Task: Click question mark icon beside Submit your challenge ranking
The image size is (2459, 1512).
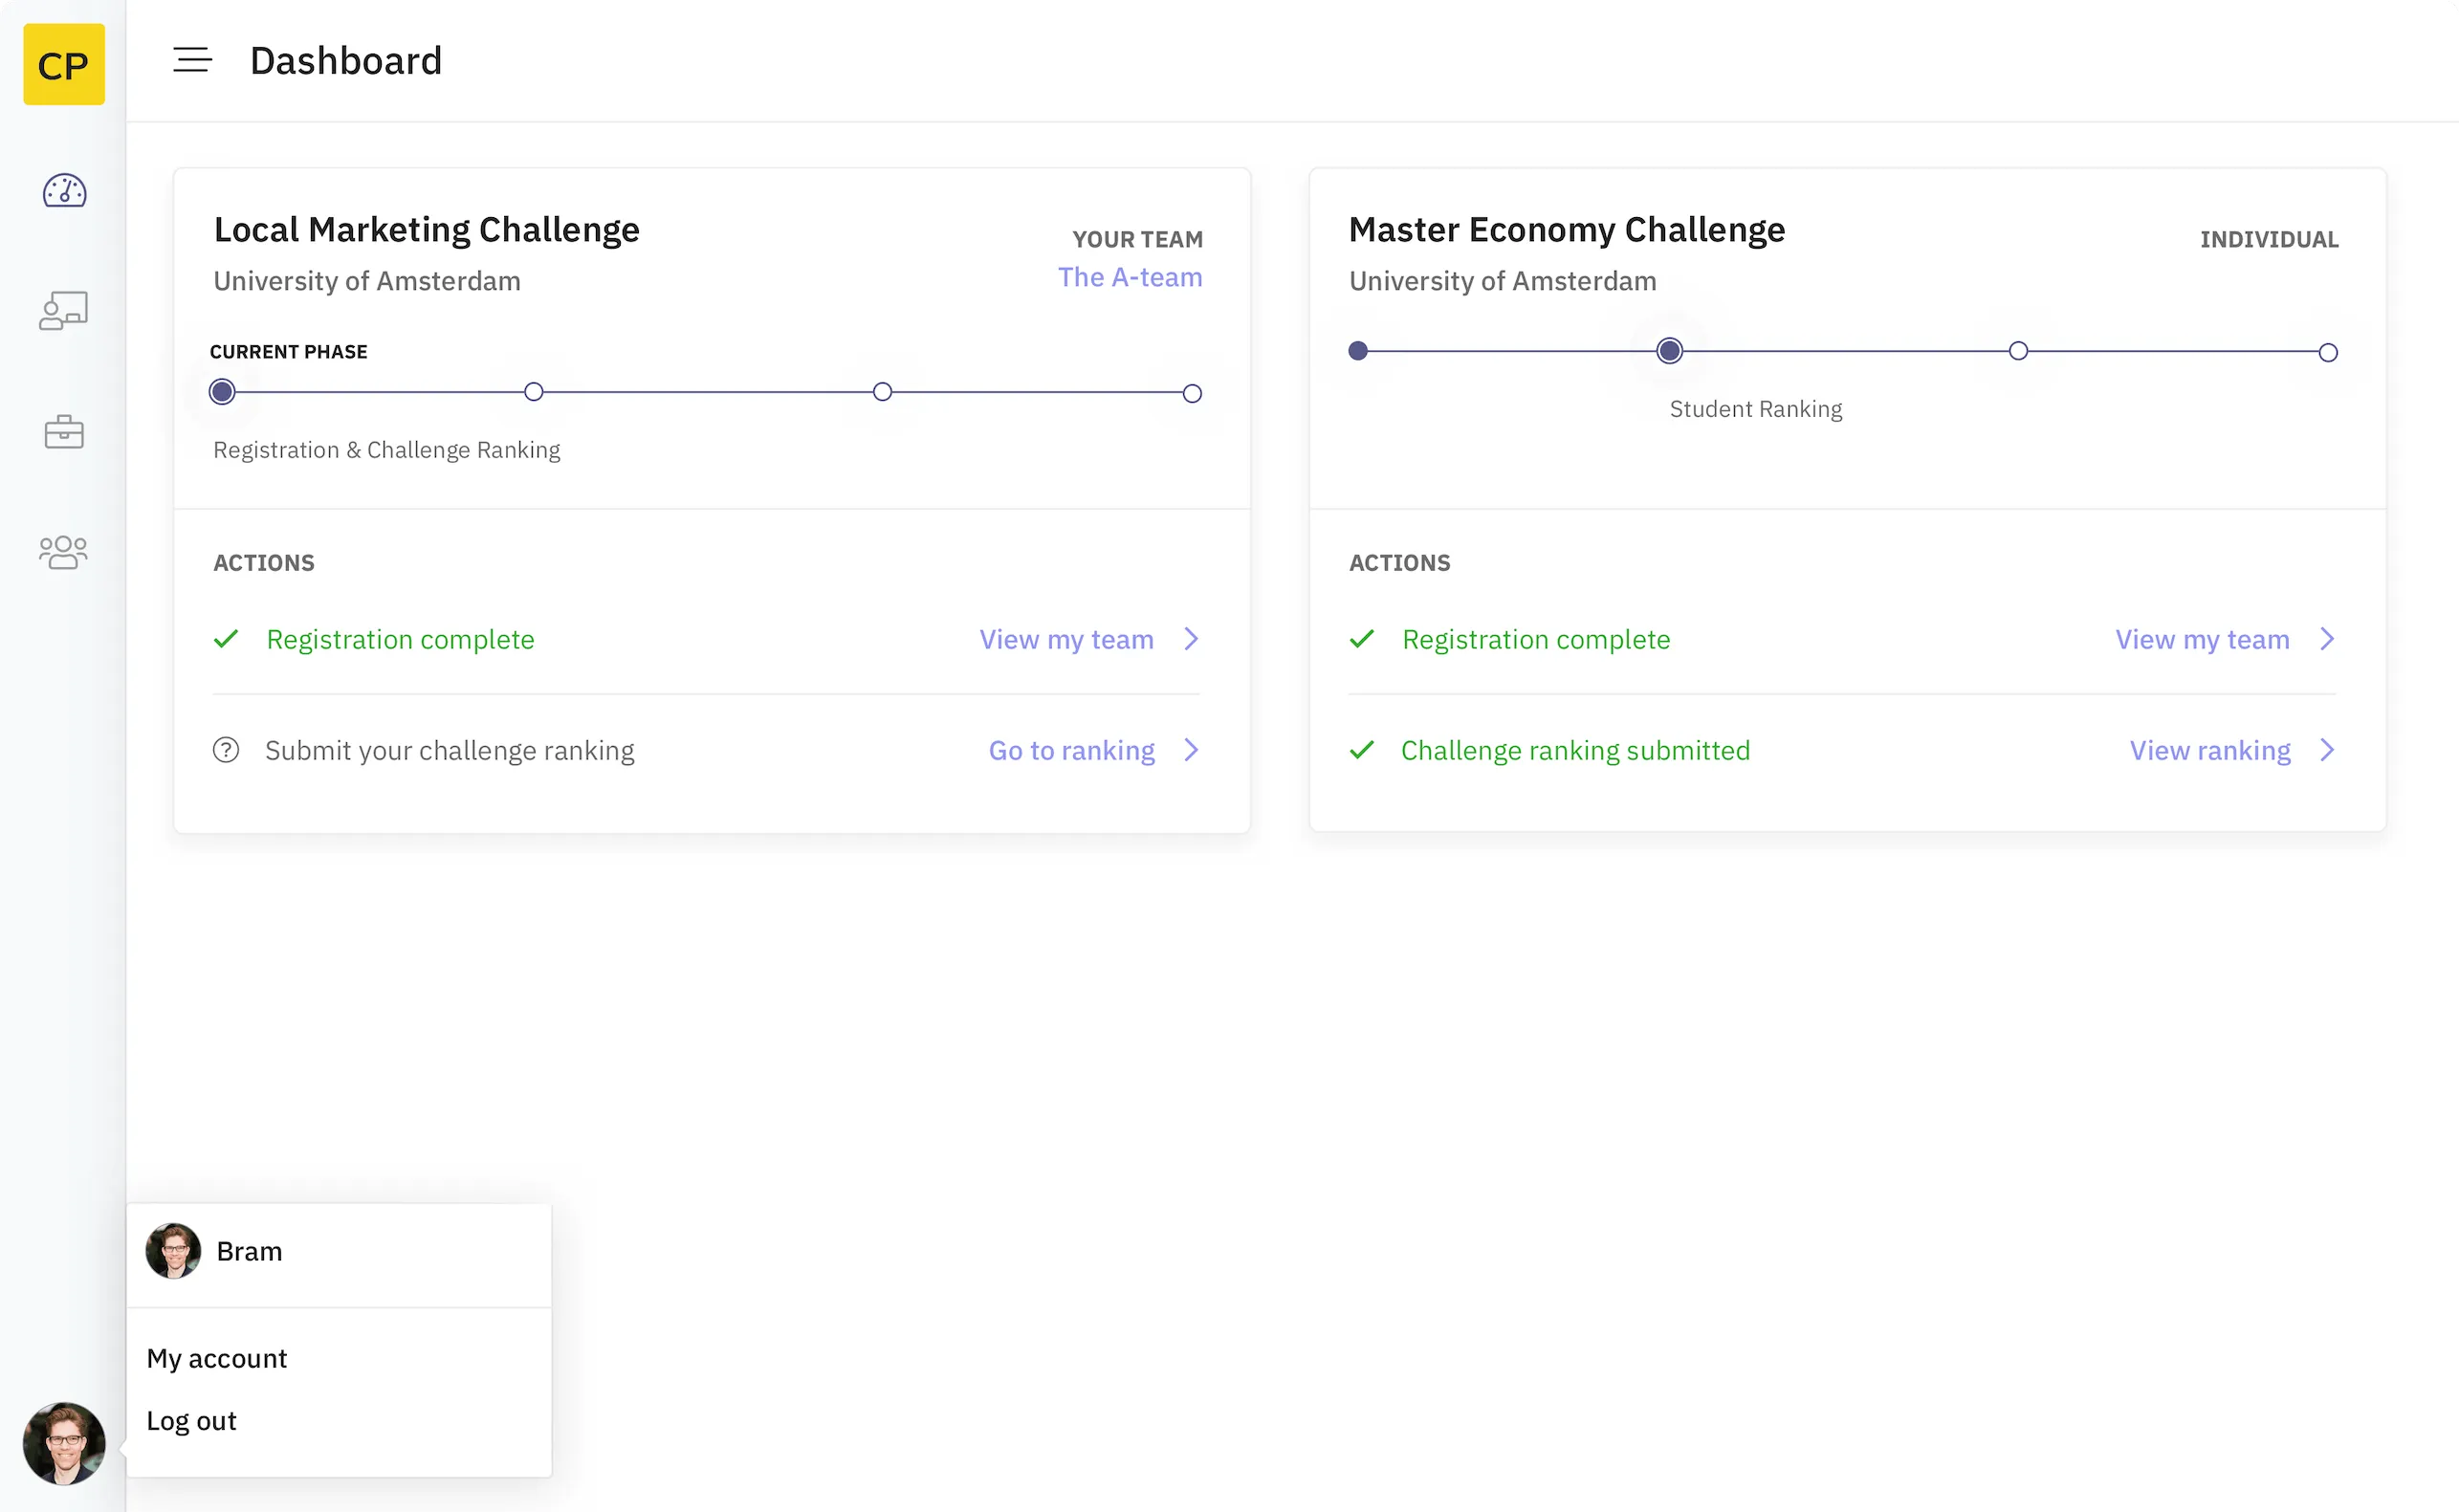Action: [226, 750]
